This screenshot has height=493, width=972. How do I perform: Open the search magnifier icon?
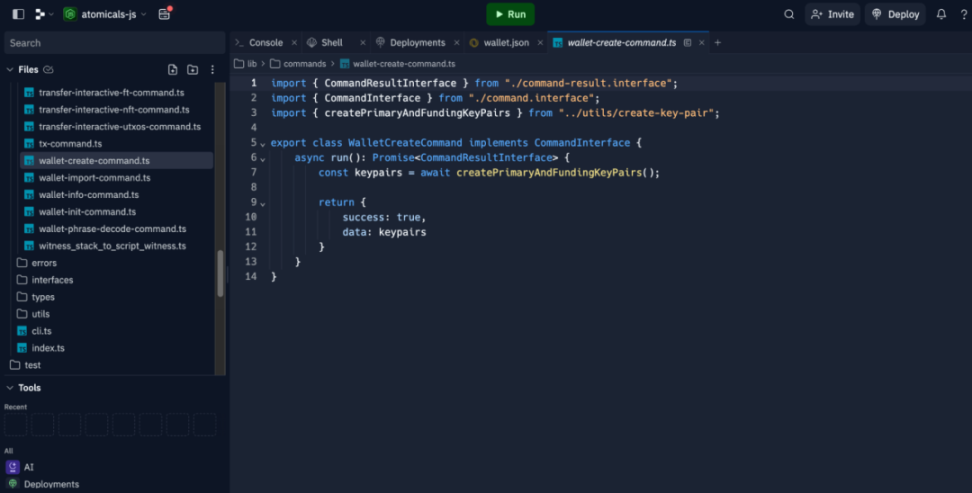pos(789,14)
